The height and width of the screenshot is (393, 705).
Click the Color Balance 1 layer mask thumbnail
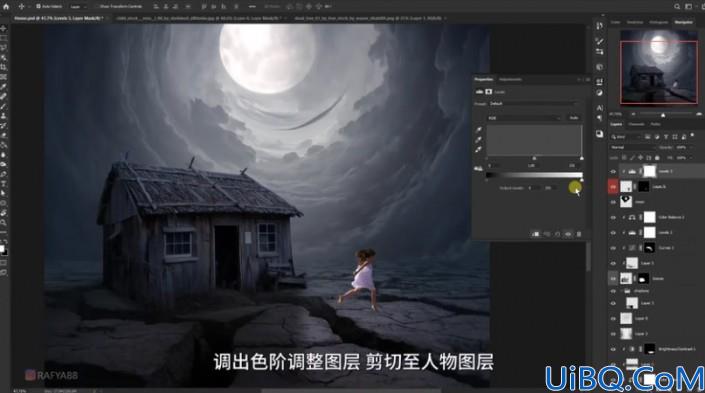click(649, 217)
